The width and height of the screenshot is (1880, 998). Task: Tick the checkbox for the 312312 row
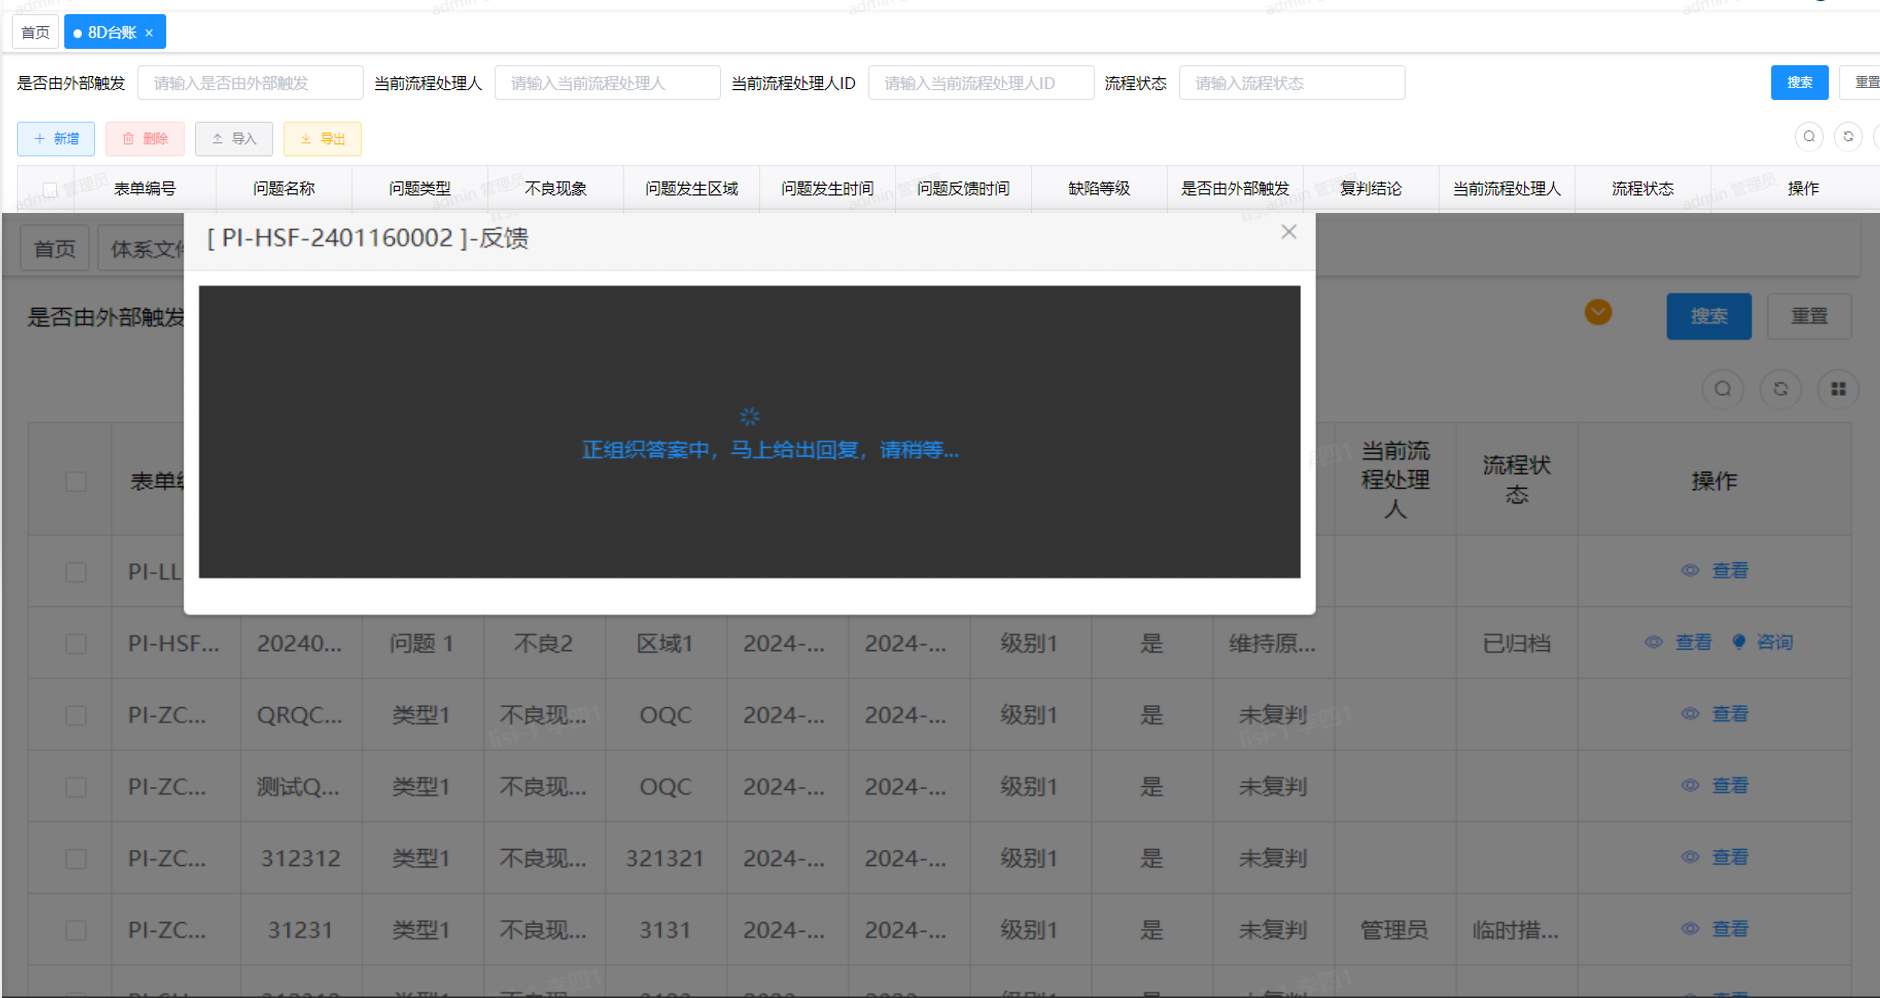point(76,859)
